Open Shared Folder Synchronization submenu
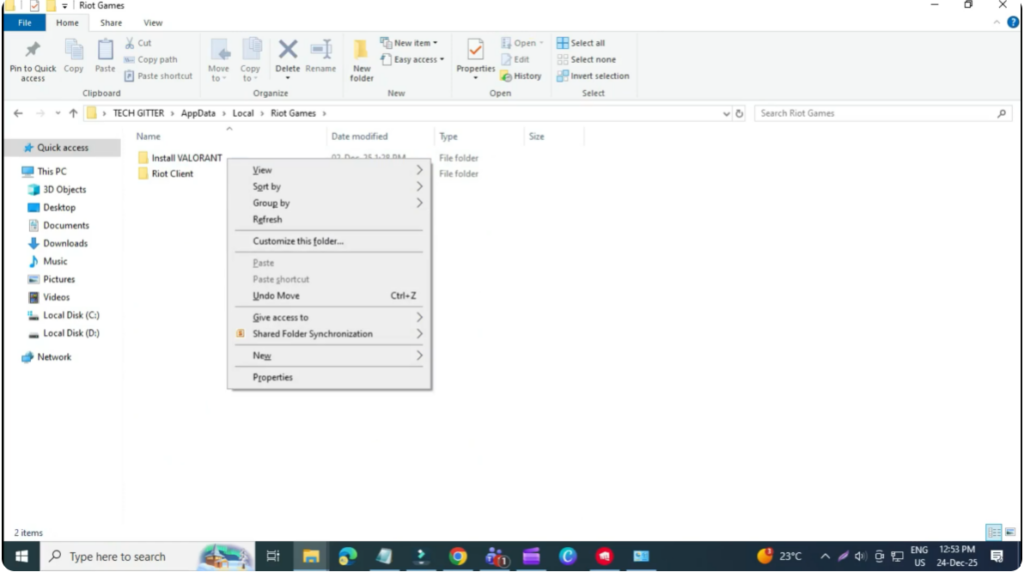 [329, 334]
